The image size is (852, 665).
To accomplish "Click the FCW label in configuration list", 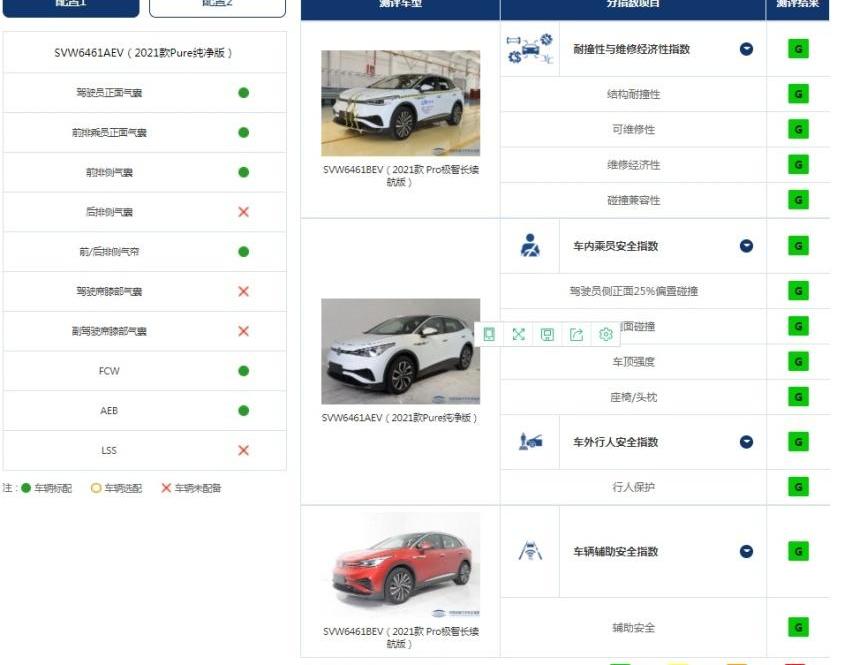I will [x=109, y=371].
